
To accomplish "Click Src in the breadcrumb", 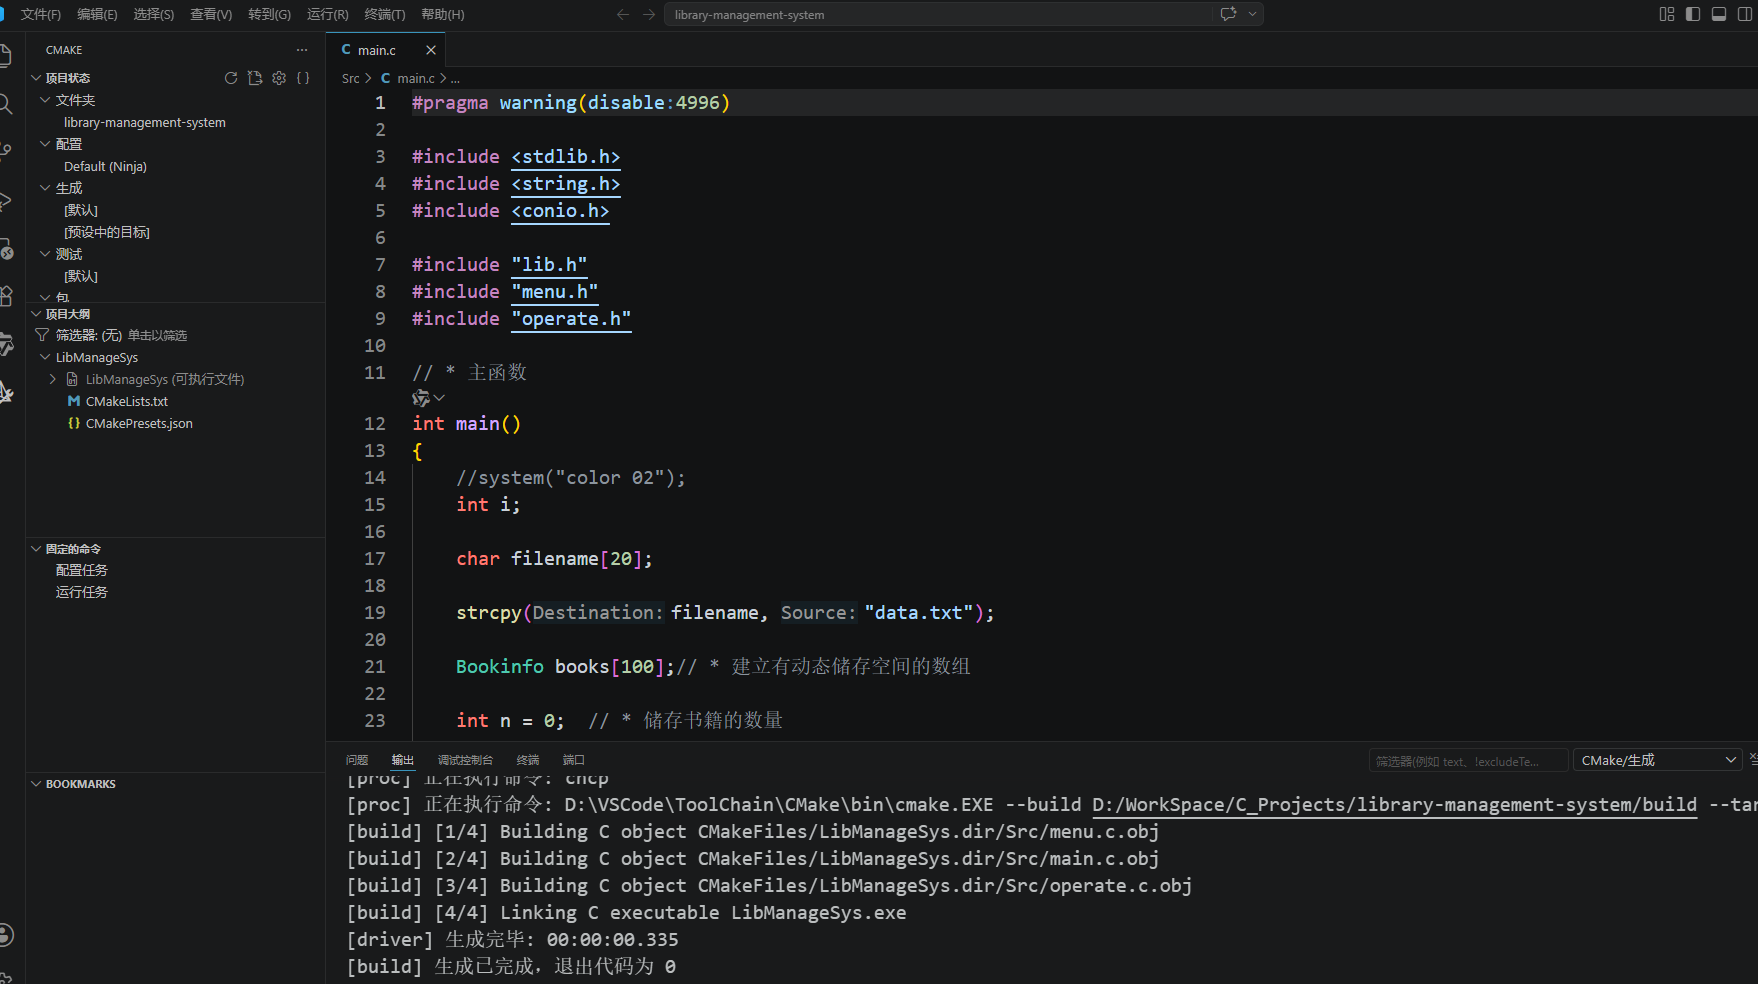I will tap(350, 78).
